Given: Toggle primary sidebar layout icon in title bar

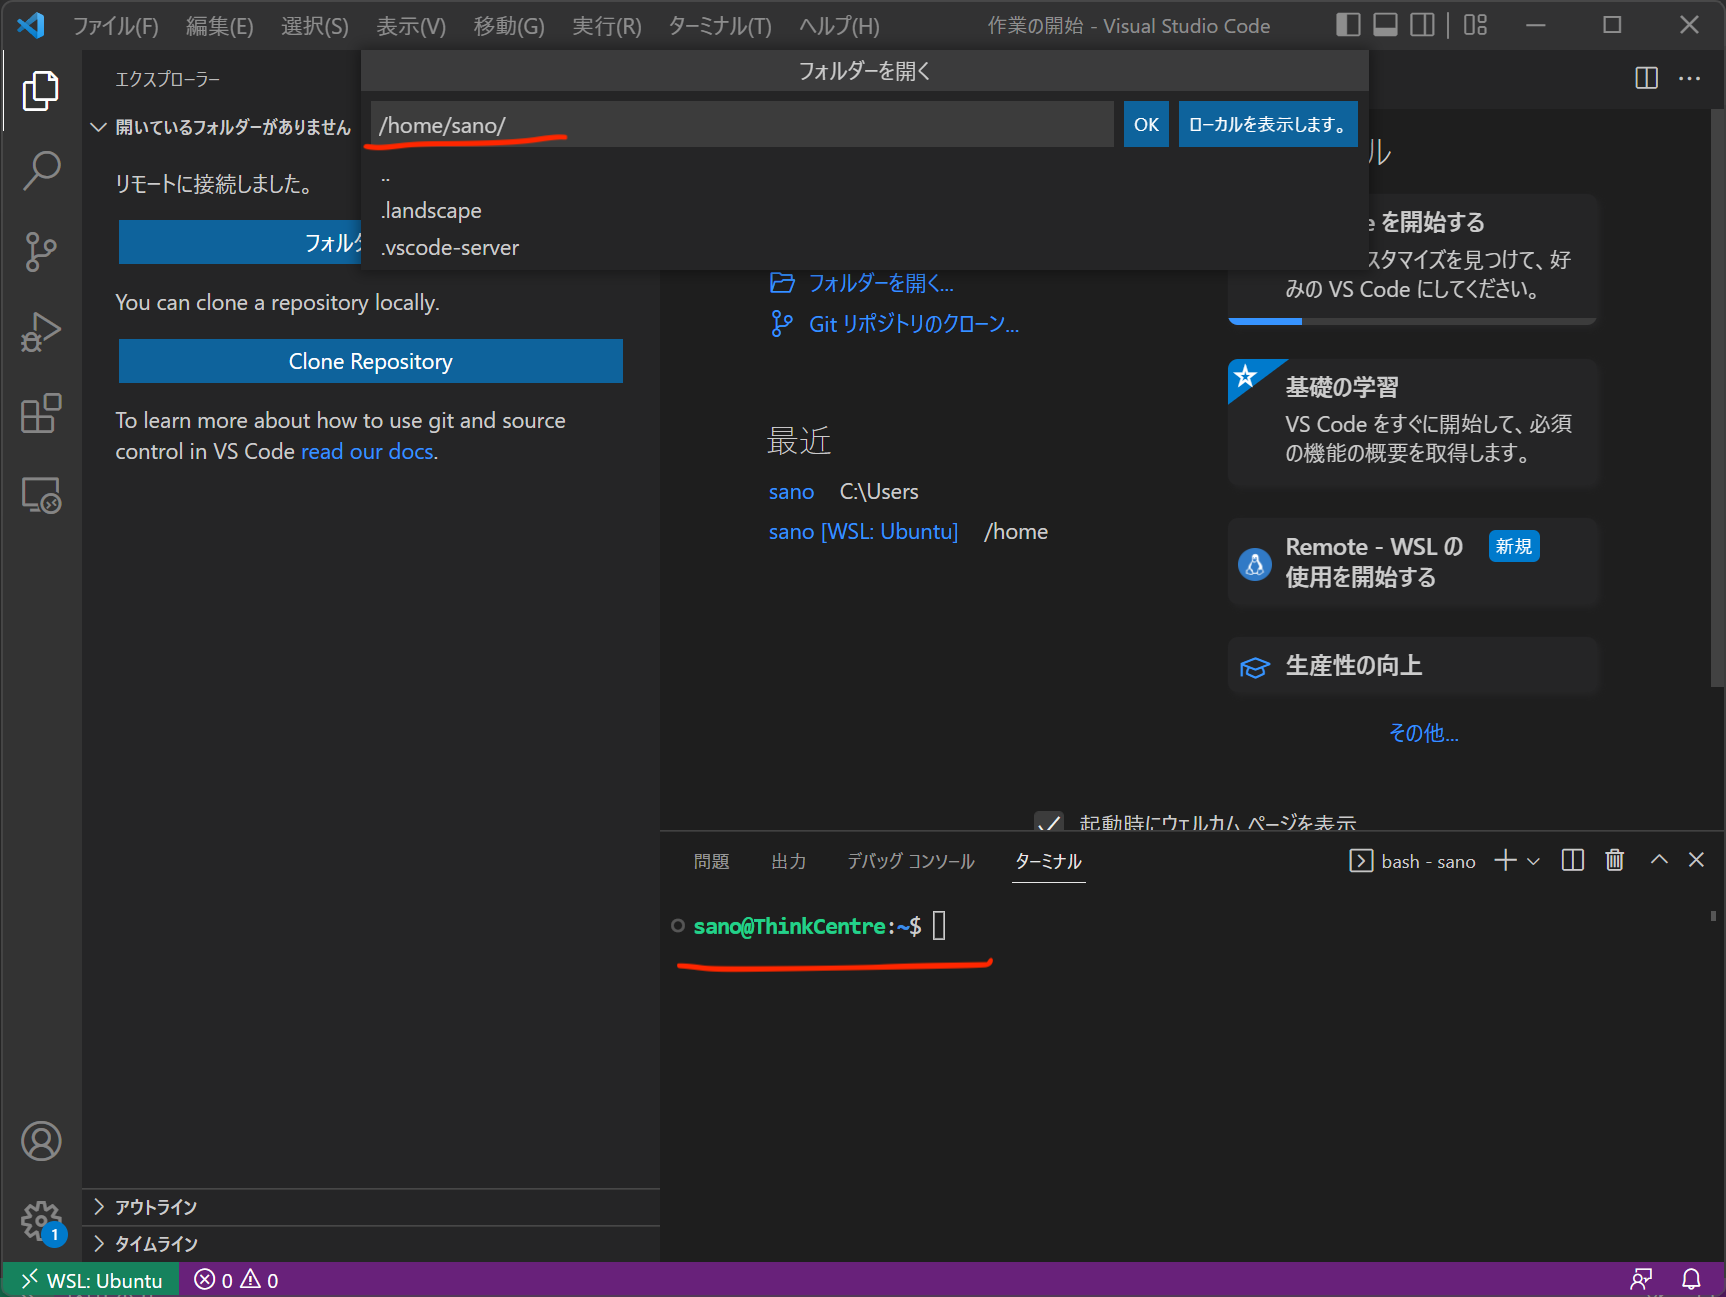Looking at the screenshot, I should 1348,25.
